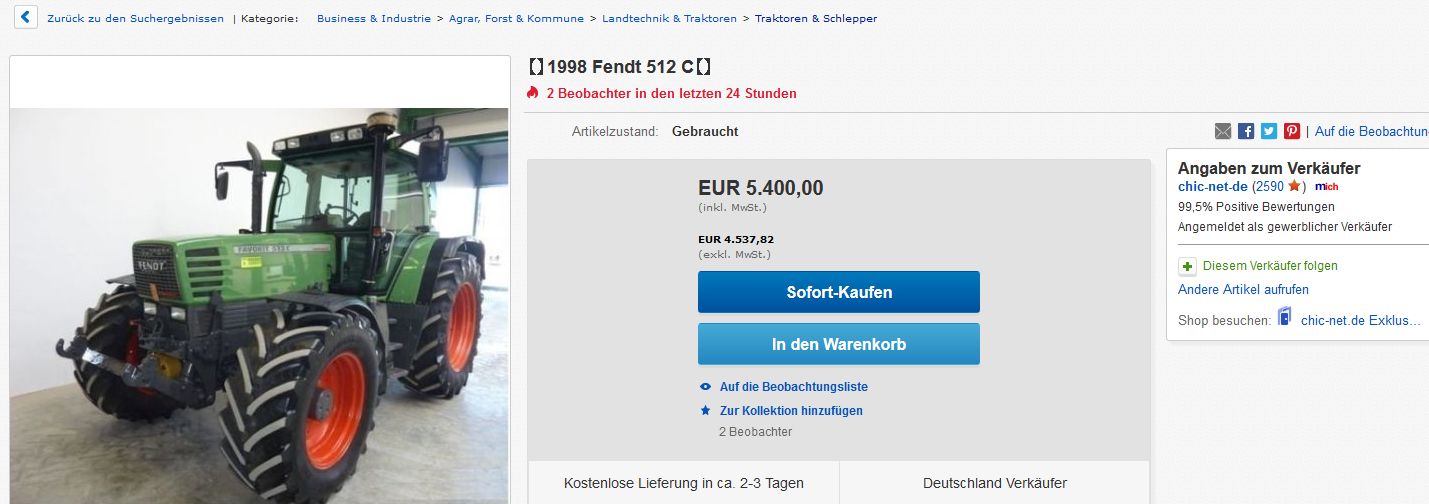Screen dimensions: 1429x504
Task: Click the mich seller badge icon
Action: [x=1326, y=187]
